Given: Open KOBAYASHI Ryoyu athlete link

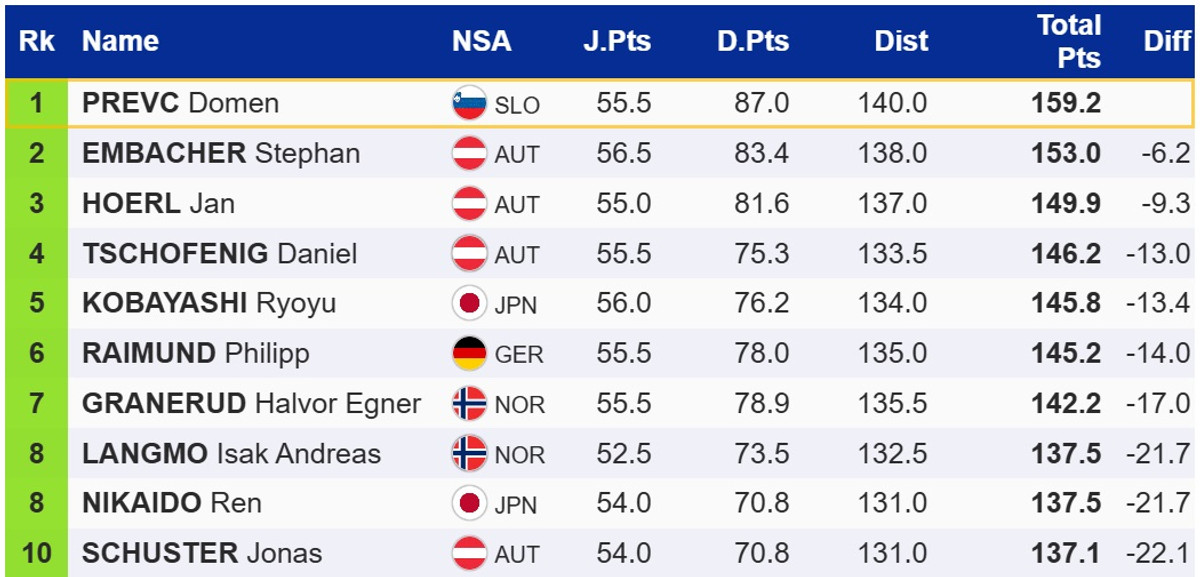Looking at the screenshot, I should pyautogui.click(x=208, y=304).
